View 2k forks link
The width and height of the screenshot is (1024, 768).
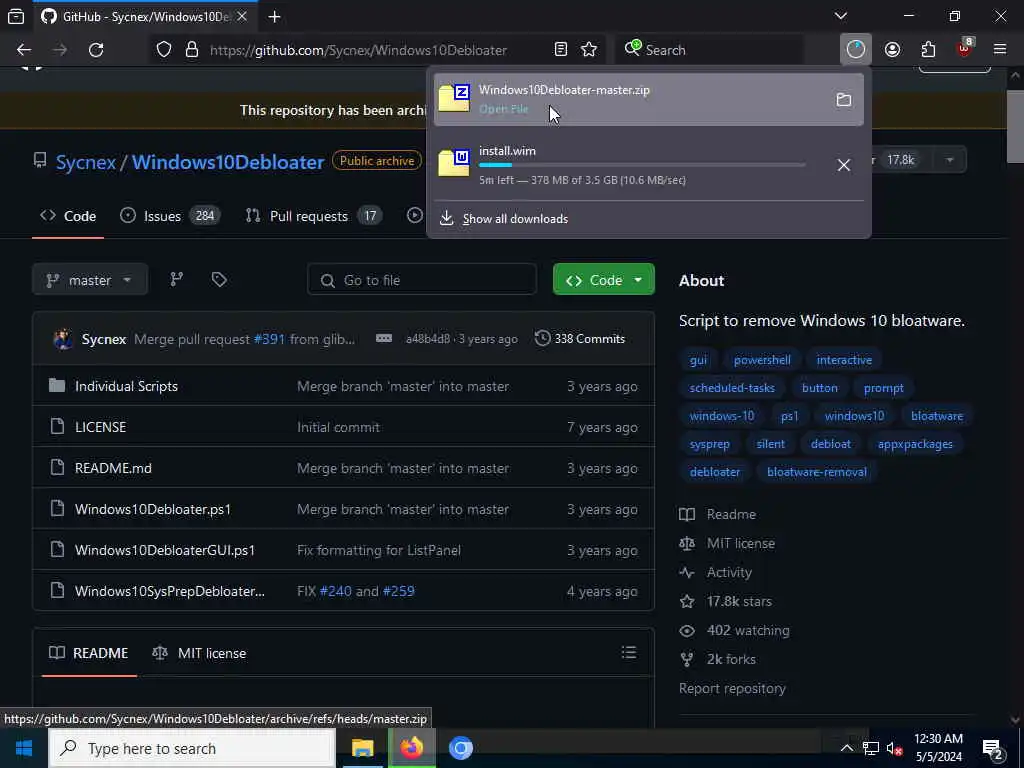[718, 660]
